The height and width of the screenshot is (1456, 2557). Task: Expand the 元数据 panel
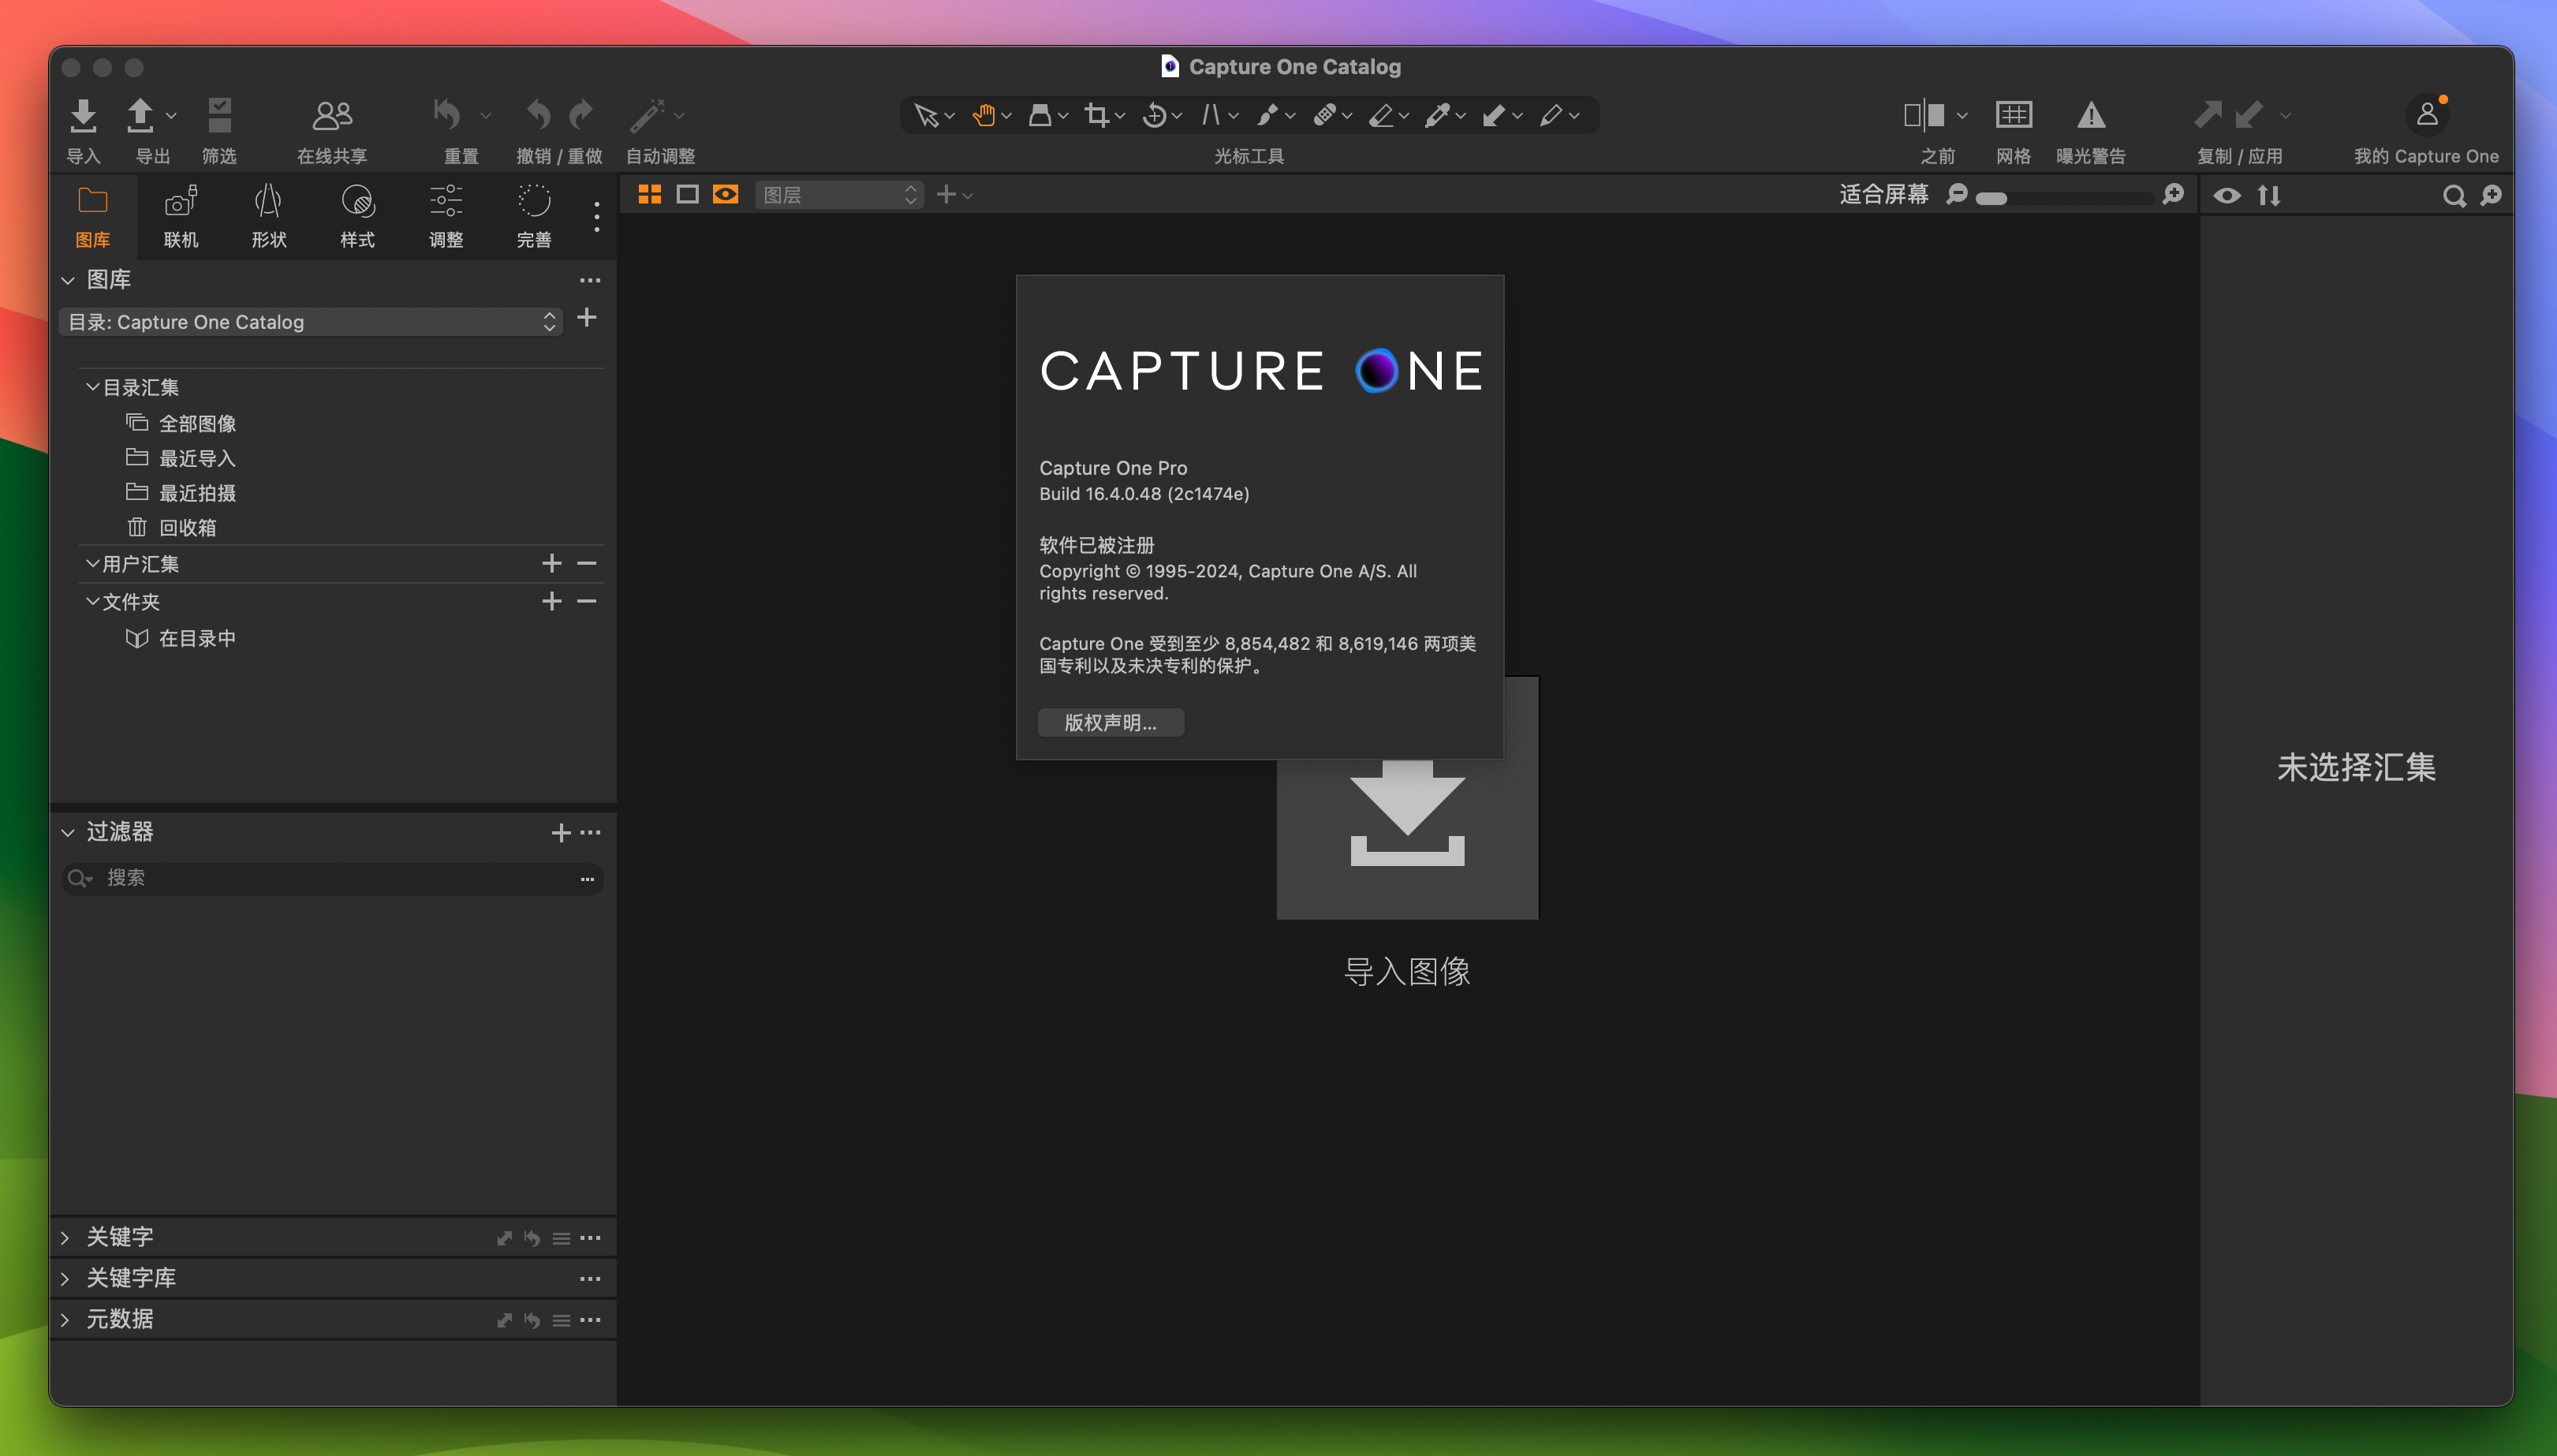[x=66, y=1320]
